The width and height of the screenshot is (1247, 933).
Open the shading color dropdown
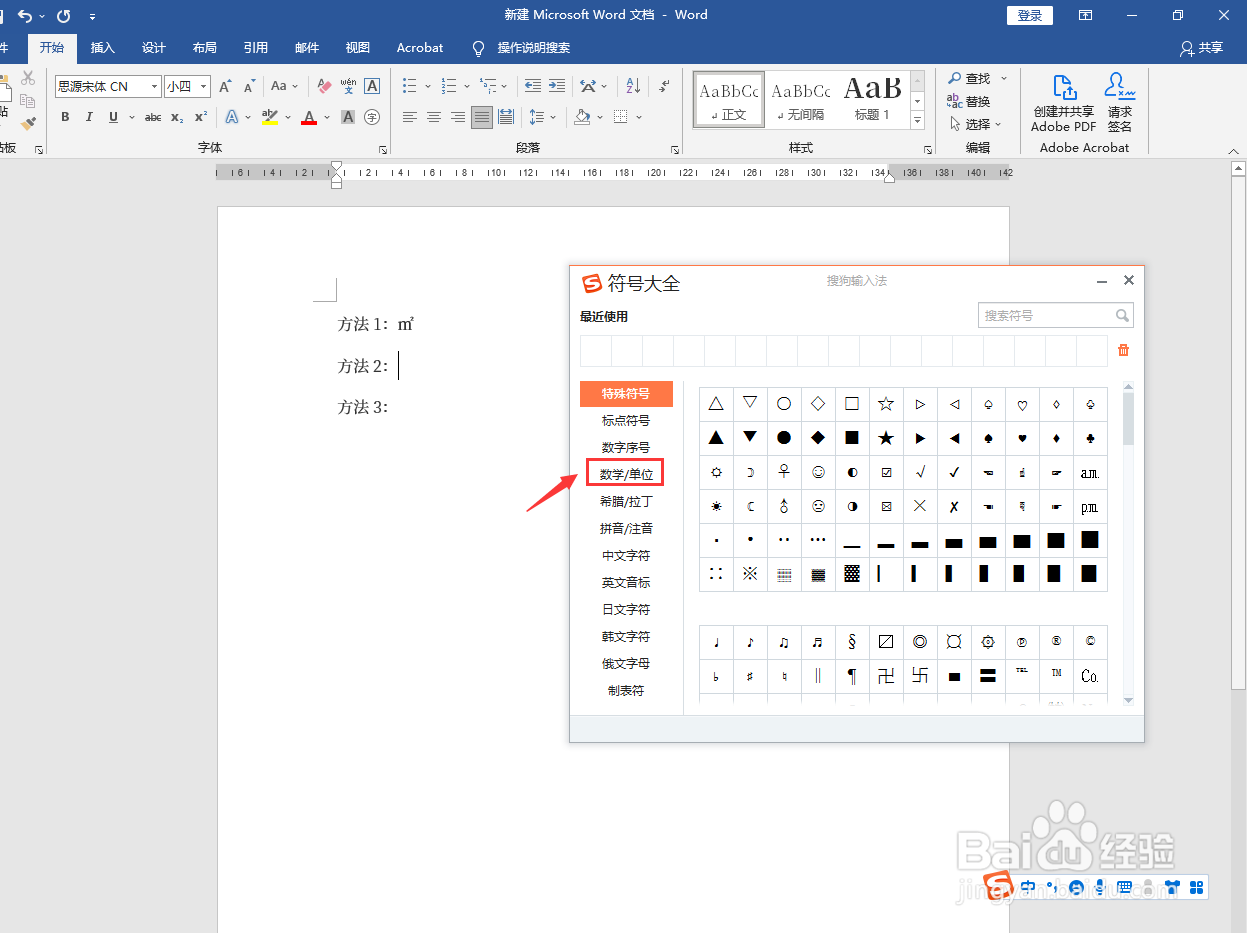click(x=600, y=117)
